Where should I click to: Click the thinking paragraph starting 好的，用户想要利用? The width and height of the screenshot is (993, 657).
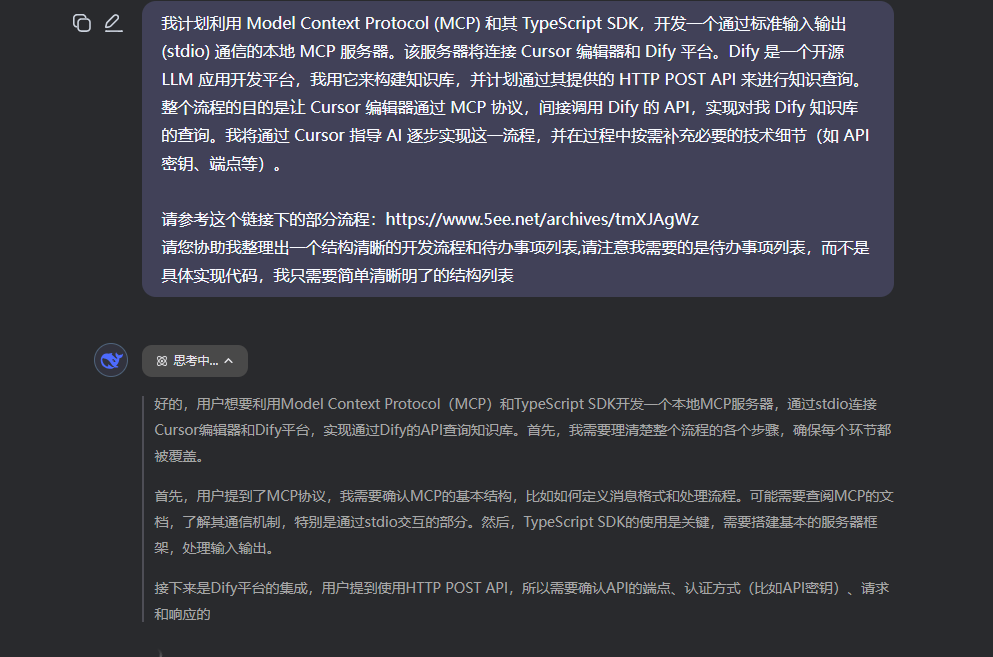tap(523, 430)
